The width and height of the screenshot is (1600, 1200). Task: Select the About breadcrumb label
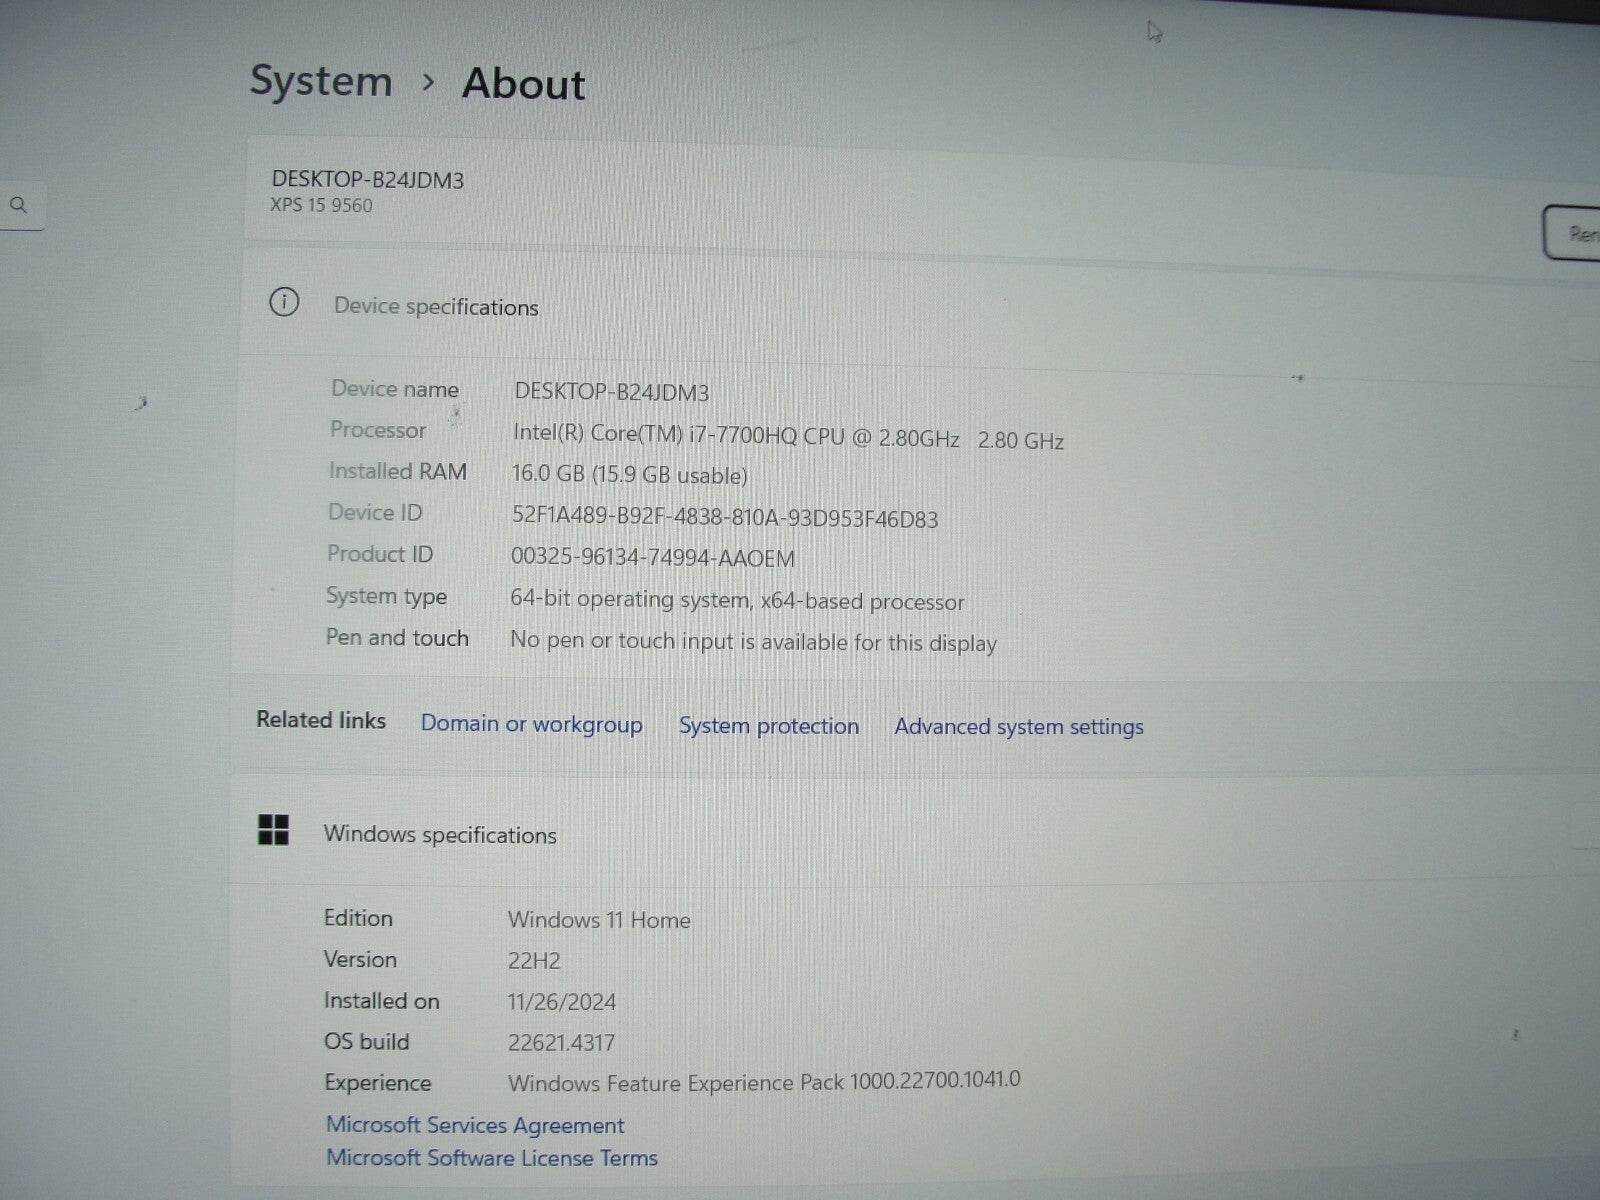click(522, 84)
